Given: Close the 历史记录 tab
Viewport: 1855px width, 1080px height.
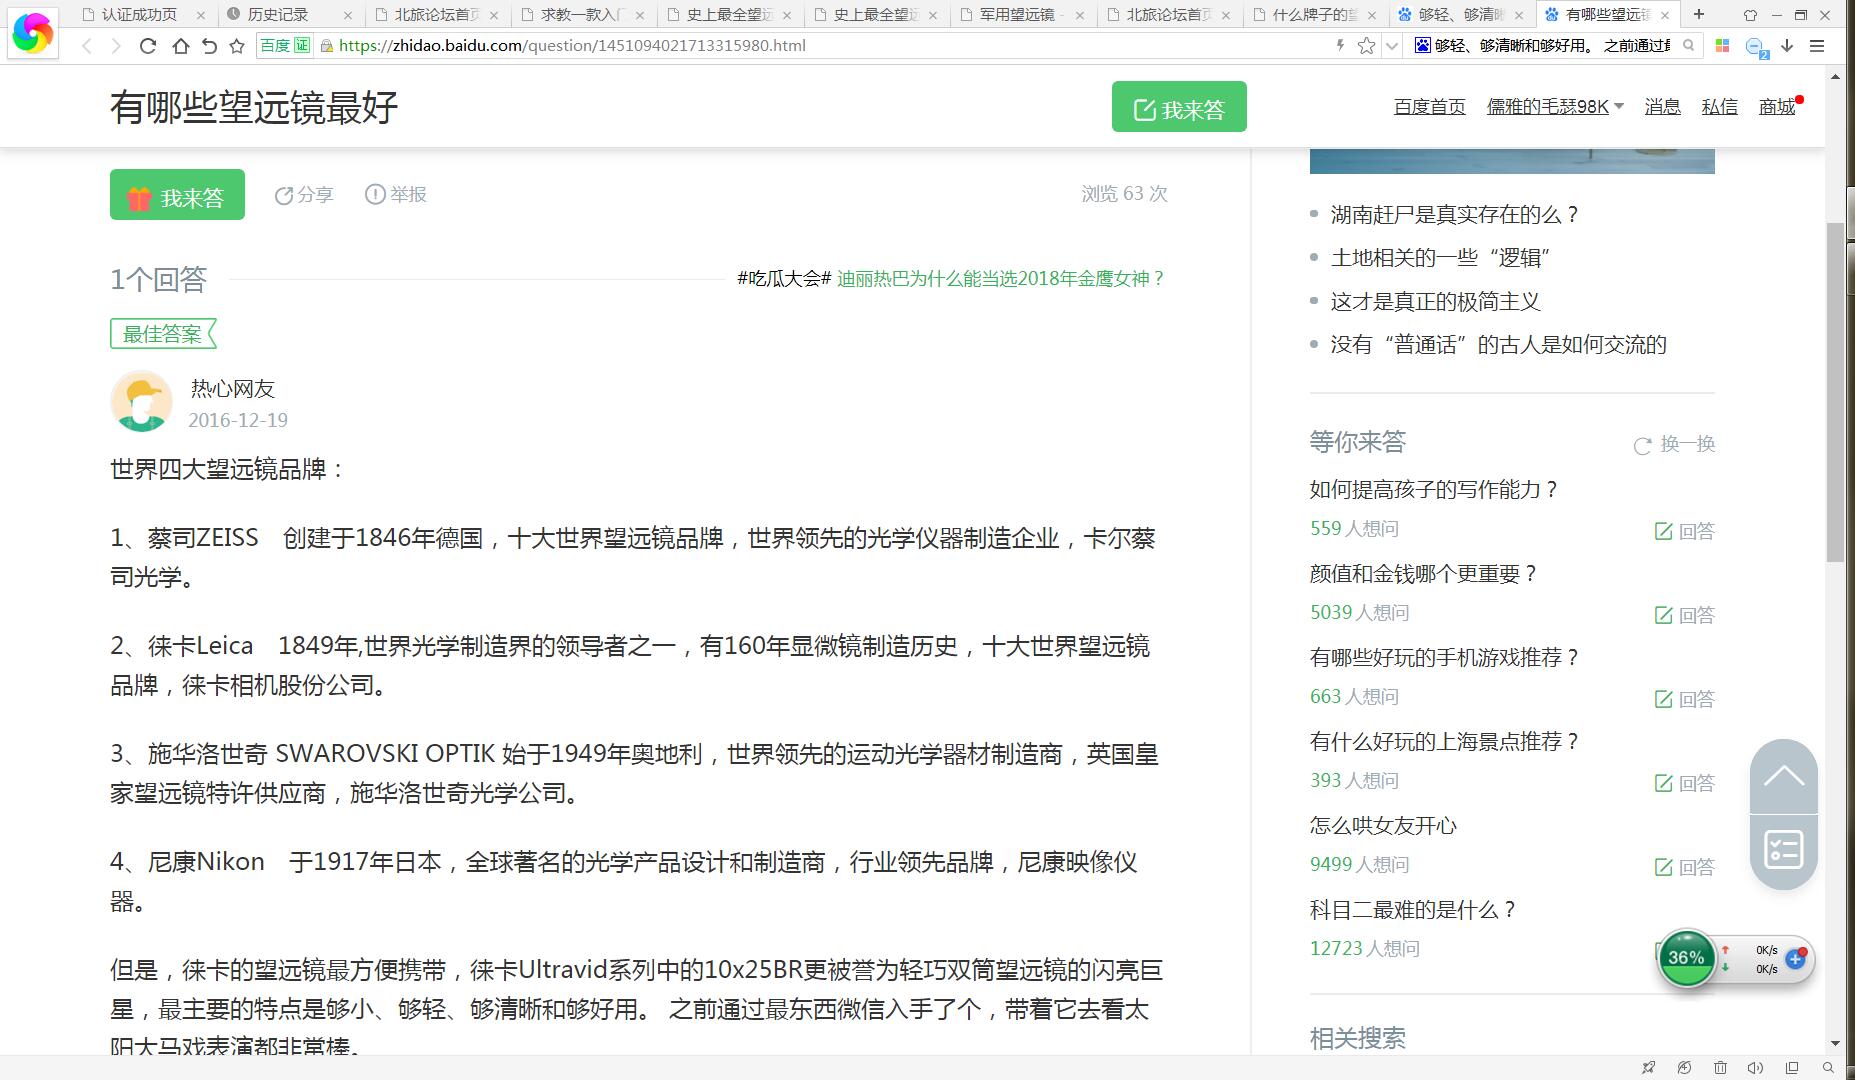Looking at the screenshot, I should click(x=347, y=15).
